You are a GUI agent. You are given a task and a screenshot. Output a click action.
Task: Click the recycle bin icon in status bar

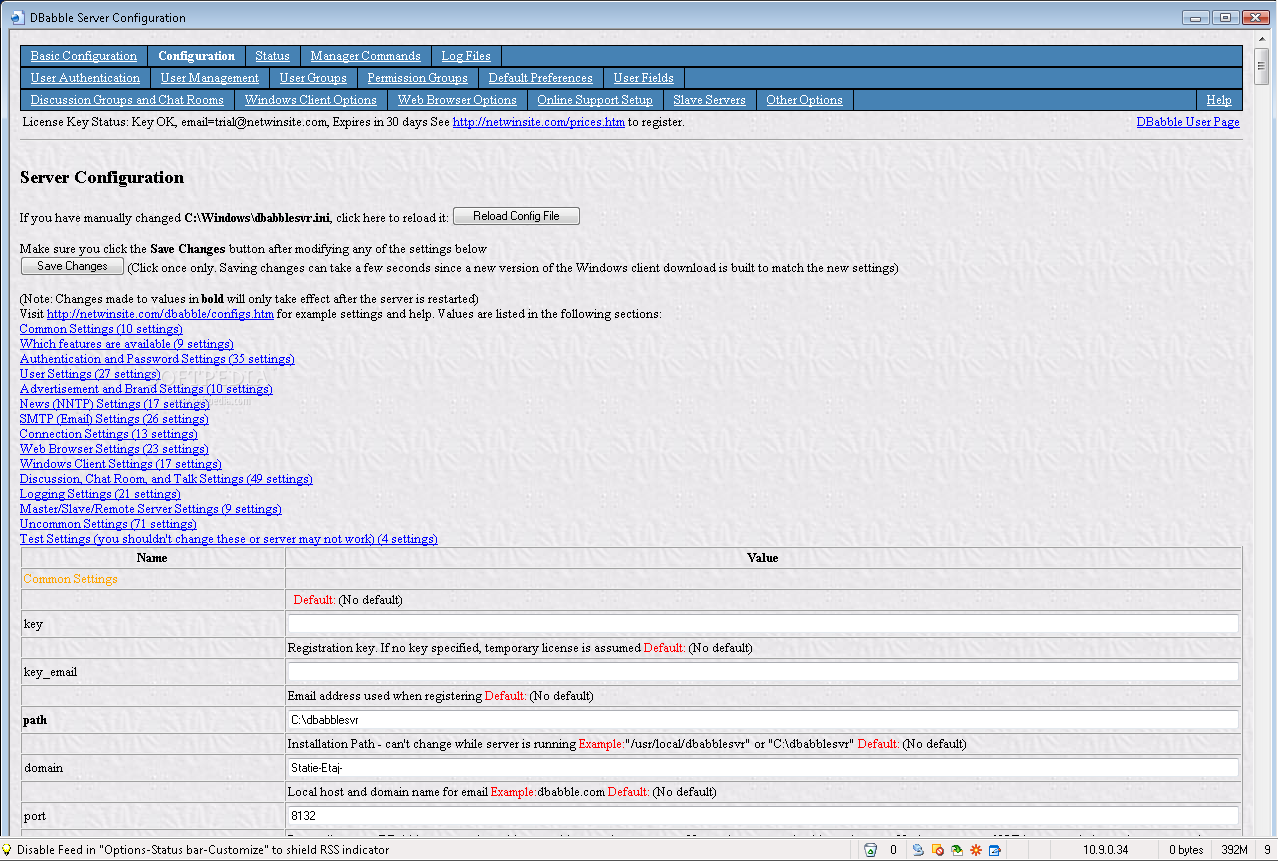pos(870,850)
